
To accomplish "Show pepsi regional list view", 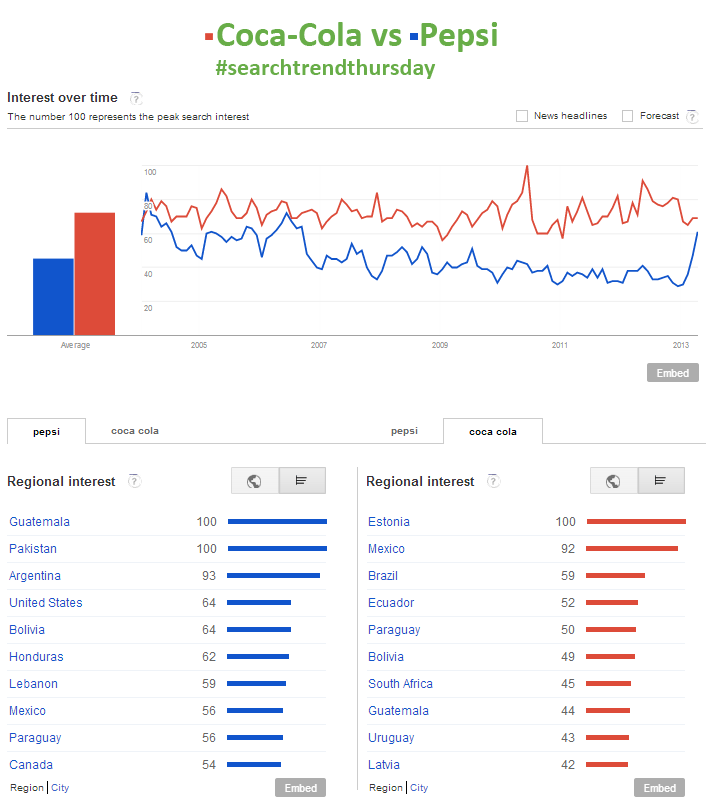I will click(x=302, y=481).
